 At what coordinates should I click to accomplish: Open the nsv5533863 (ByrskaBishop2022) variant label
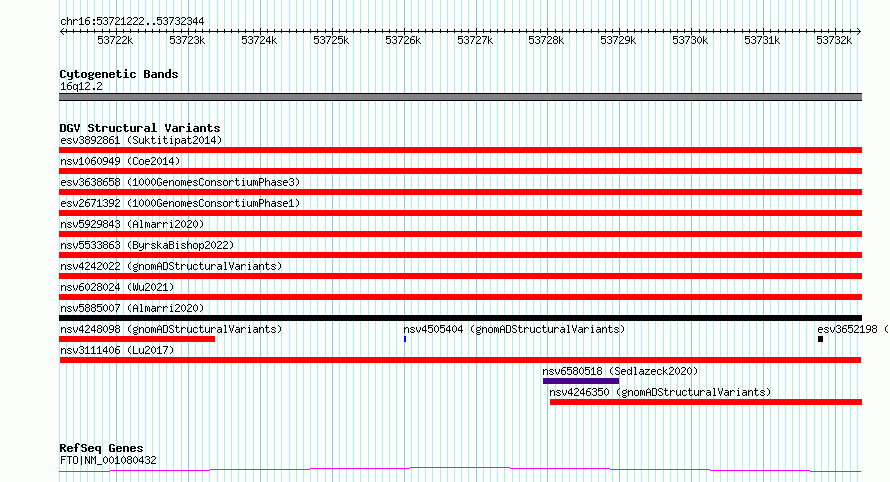(x=147, y=245)
